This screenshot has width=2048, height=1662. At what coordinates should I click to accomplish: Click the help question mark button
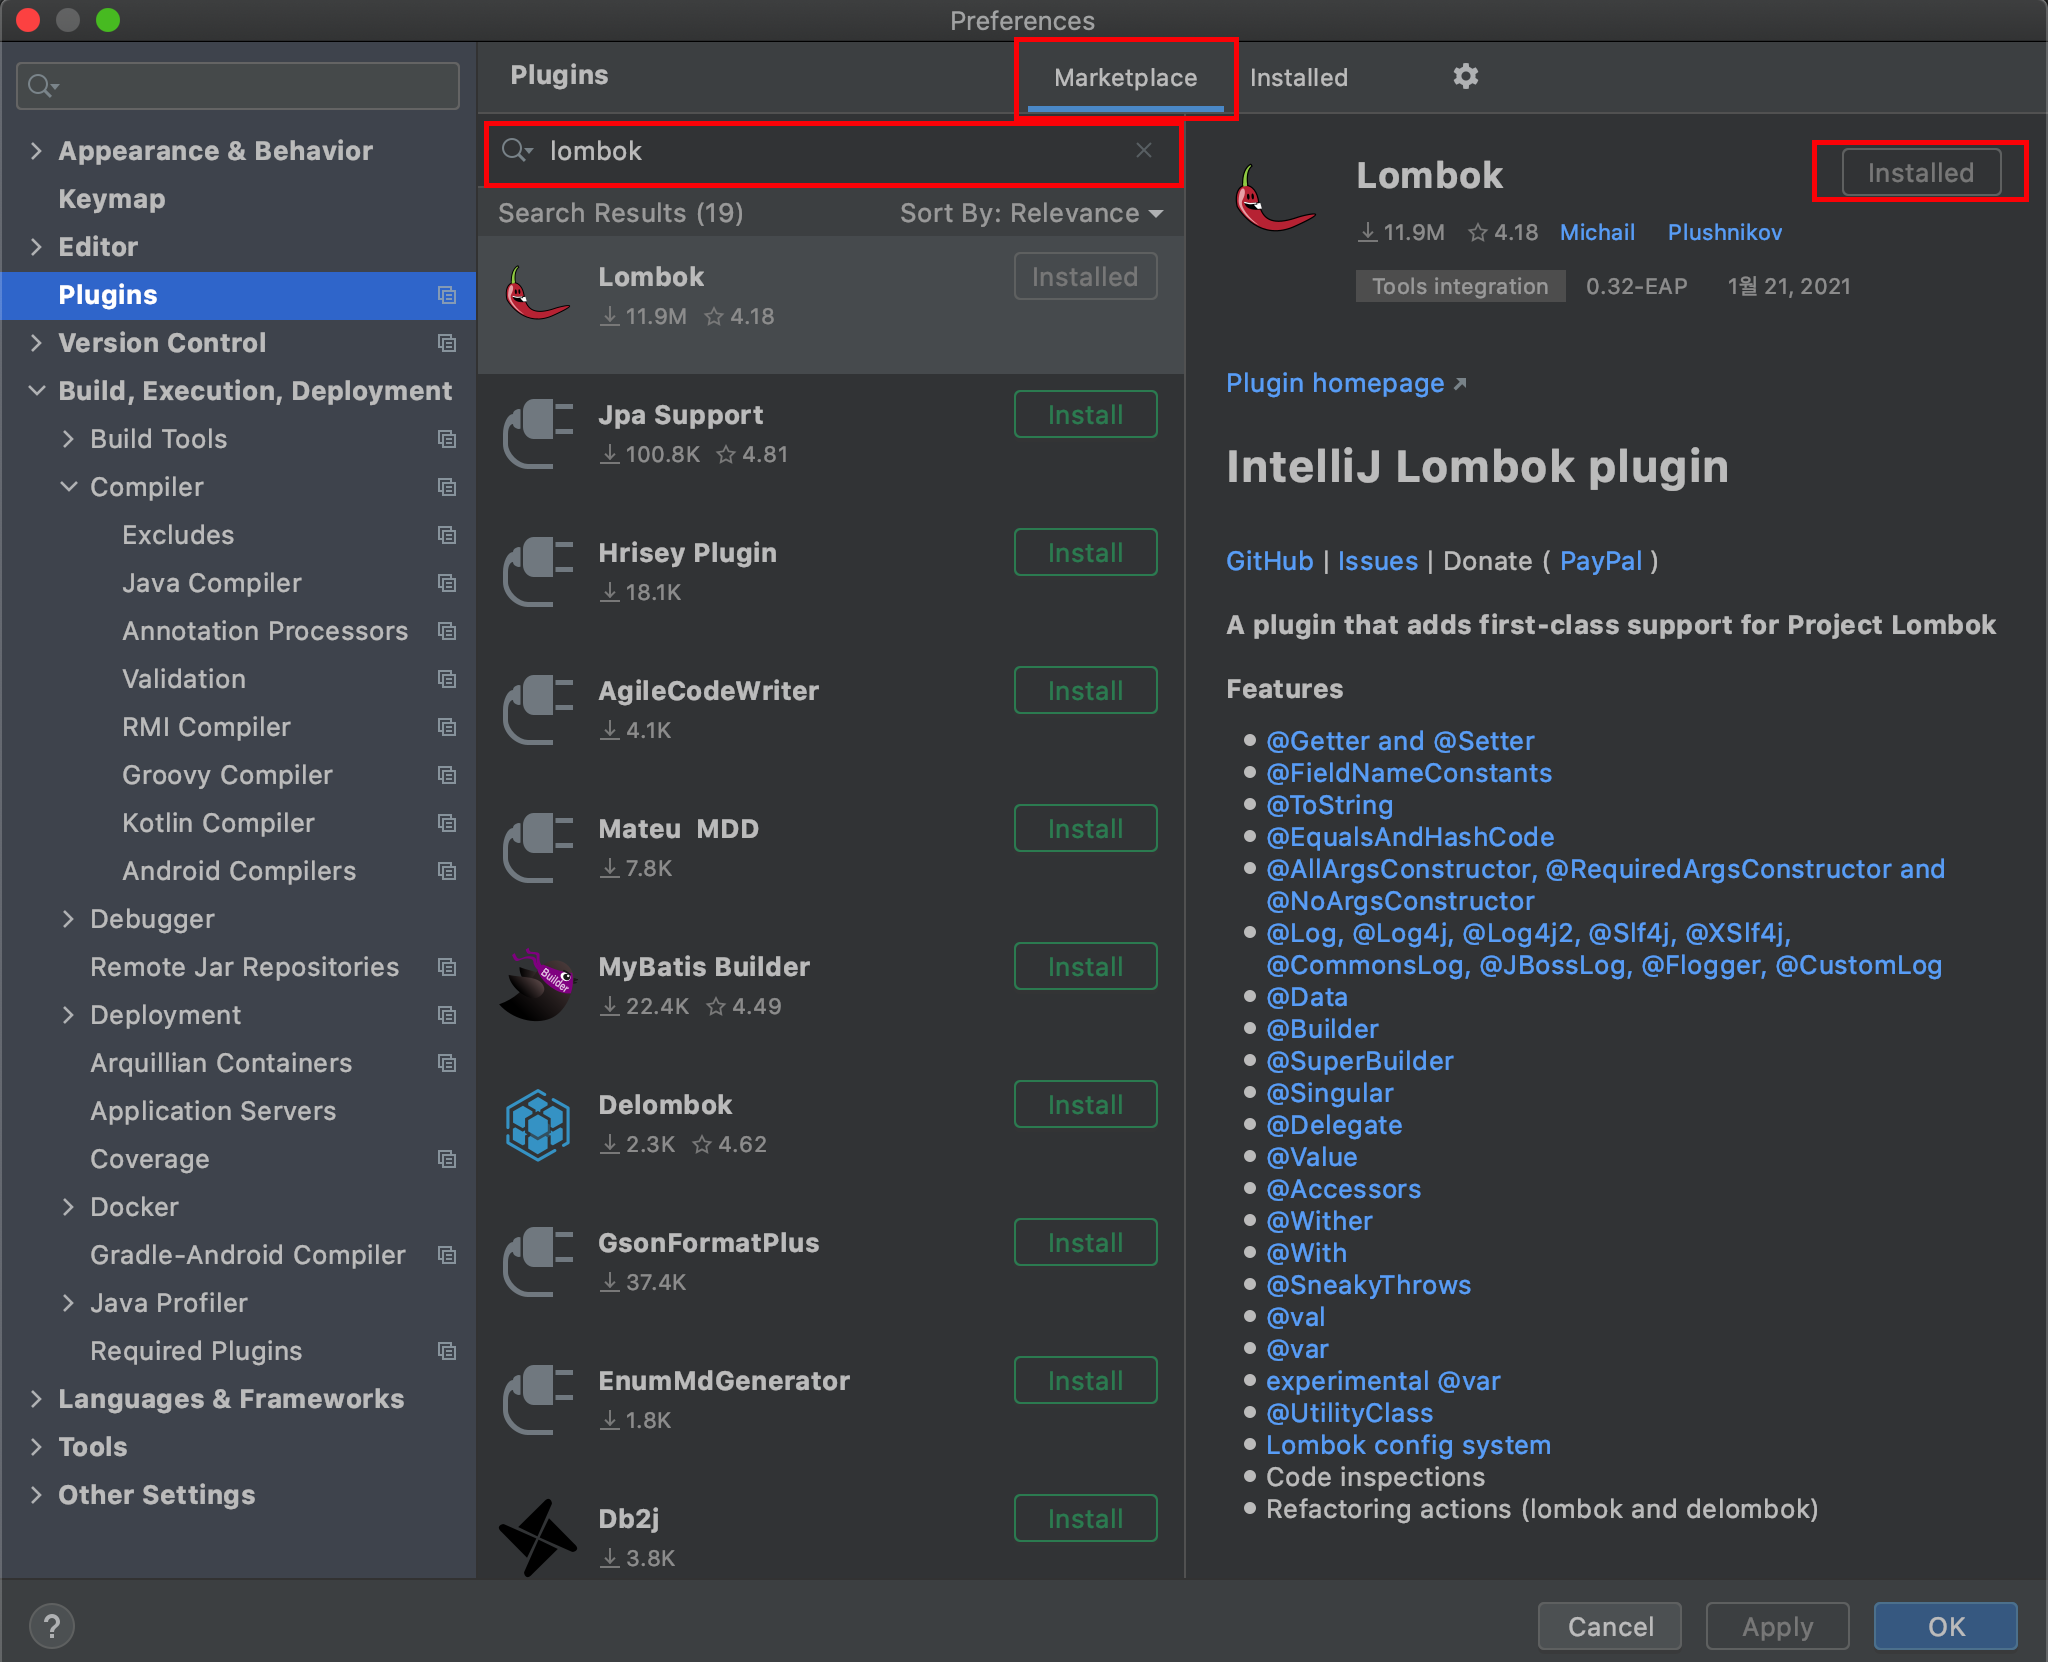[52, 1626]
